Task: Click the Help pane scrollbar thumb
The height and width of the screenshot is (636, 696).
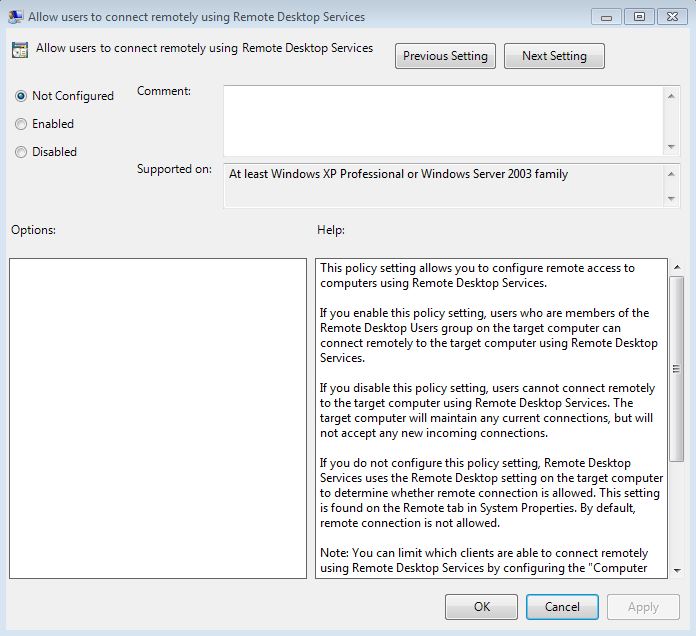Action: pyautogui.click(x=676, y=369)
